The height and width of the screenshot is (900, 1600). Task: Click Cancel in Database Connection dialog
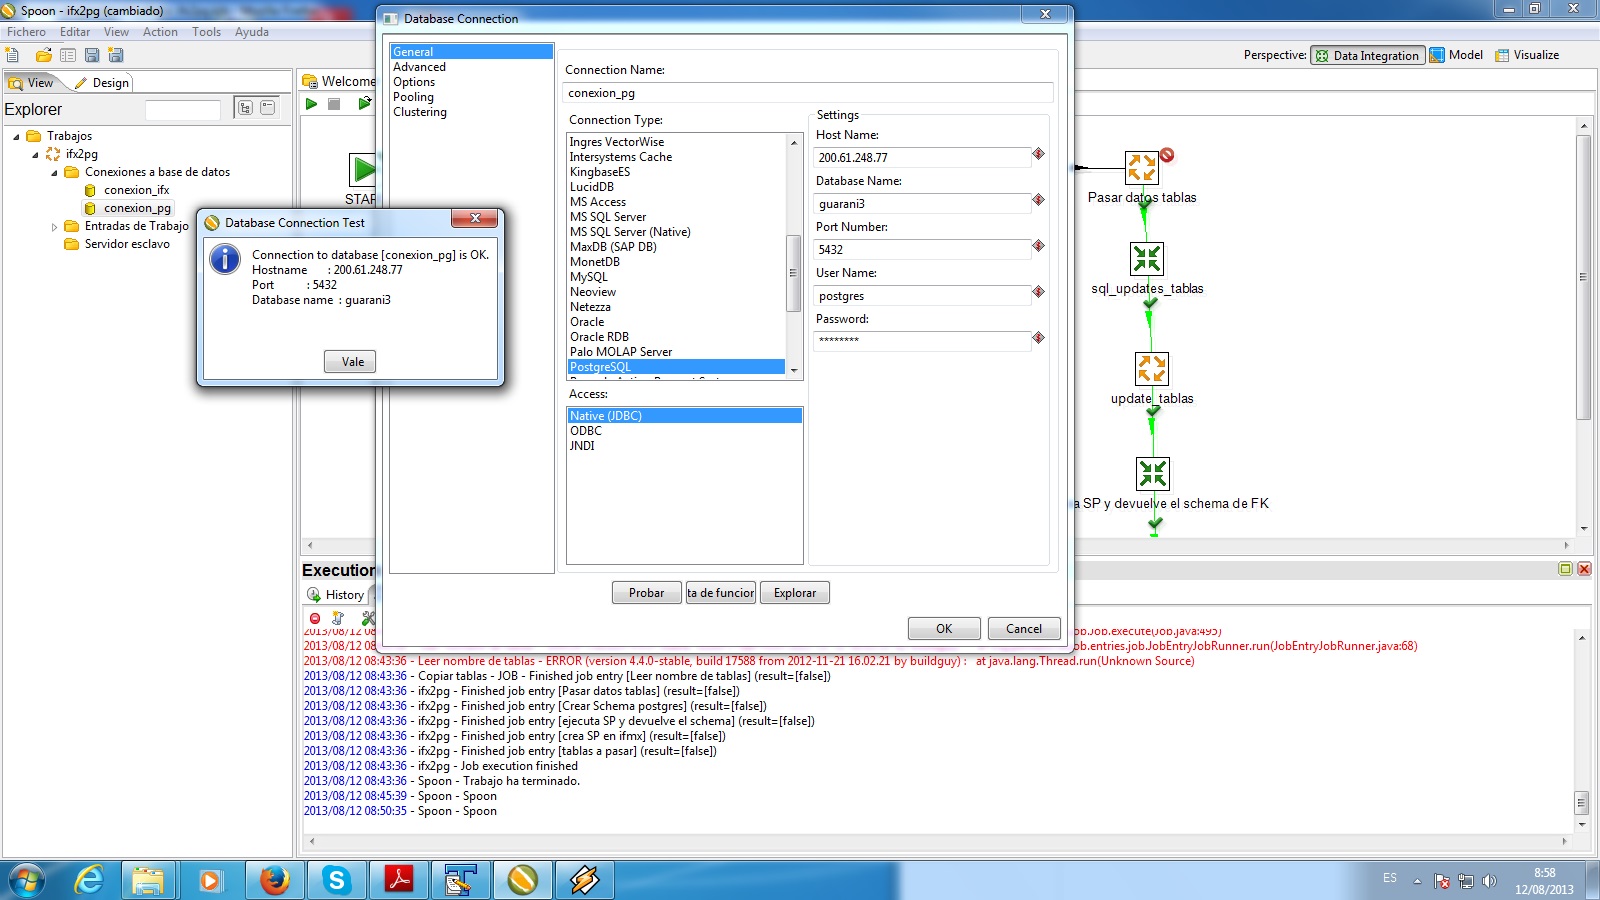pos(1024,629)
